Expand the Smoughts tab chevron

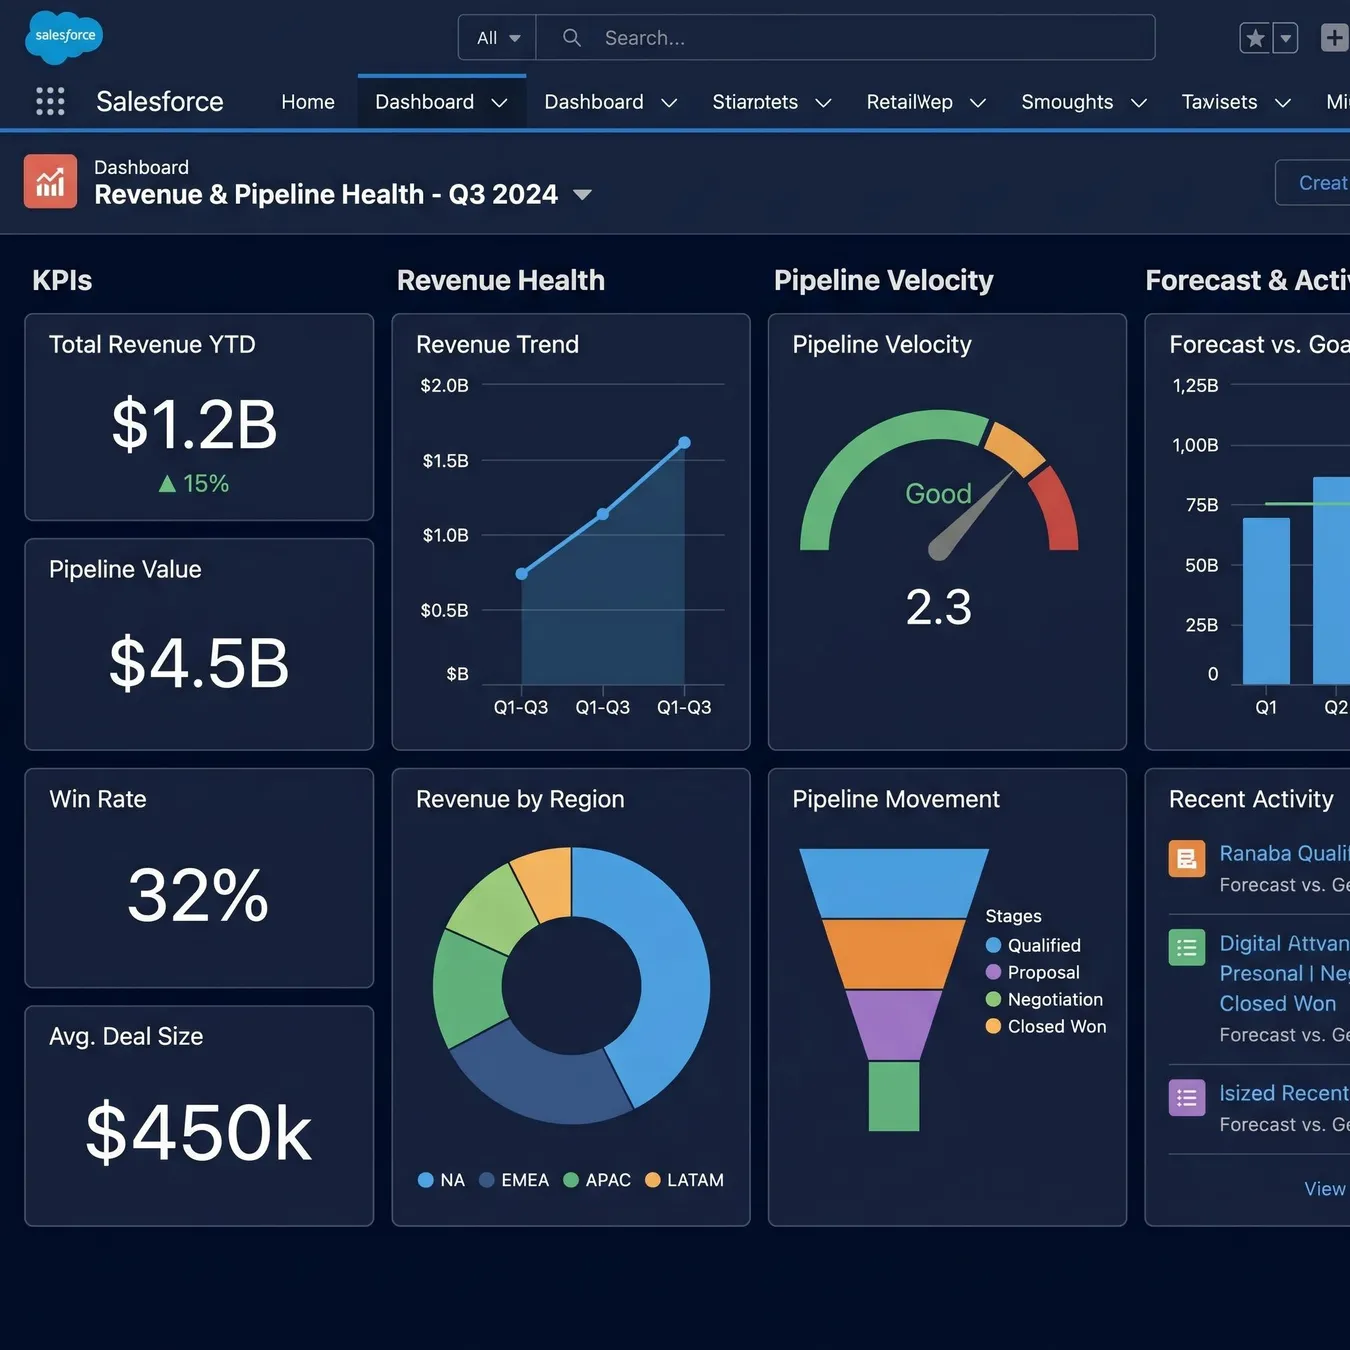tap(1138, 103)
